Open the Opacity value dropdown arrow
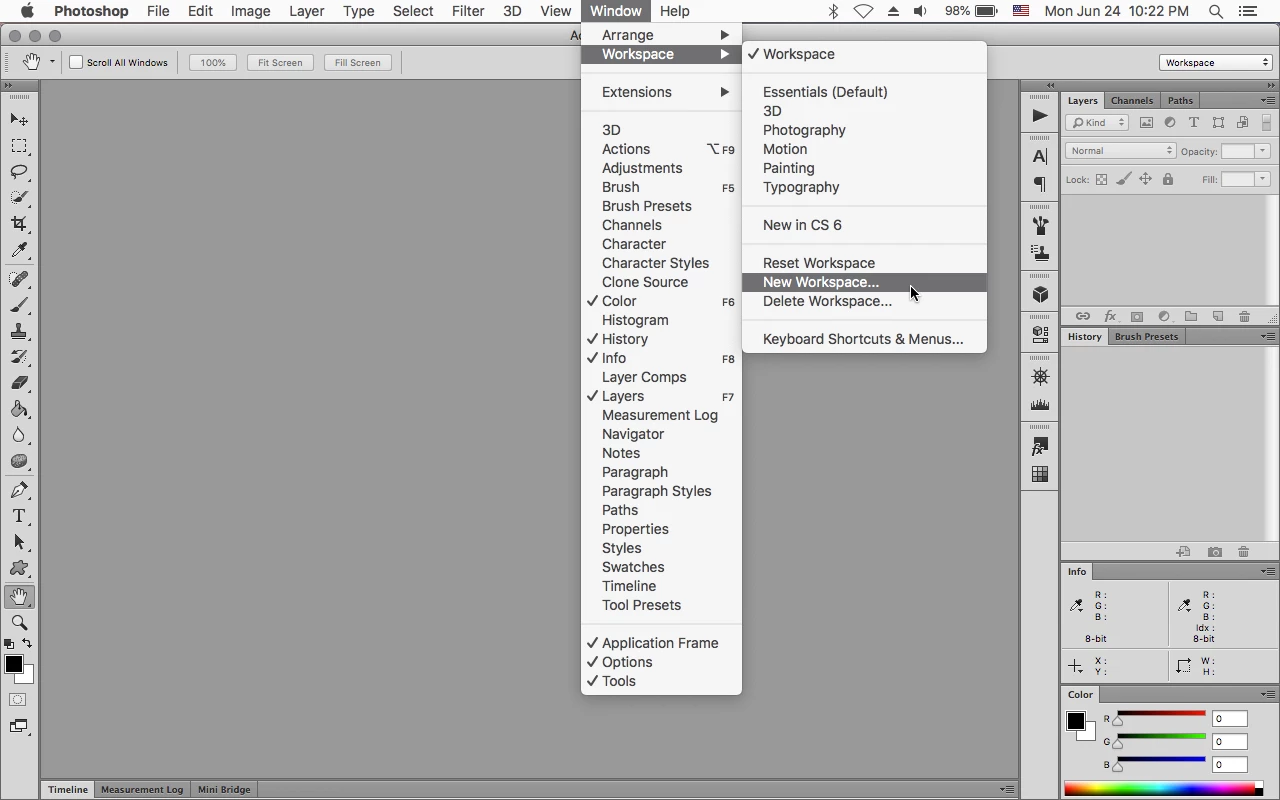The height and width of the screenshot is (800, 1280). (1263, 151)
